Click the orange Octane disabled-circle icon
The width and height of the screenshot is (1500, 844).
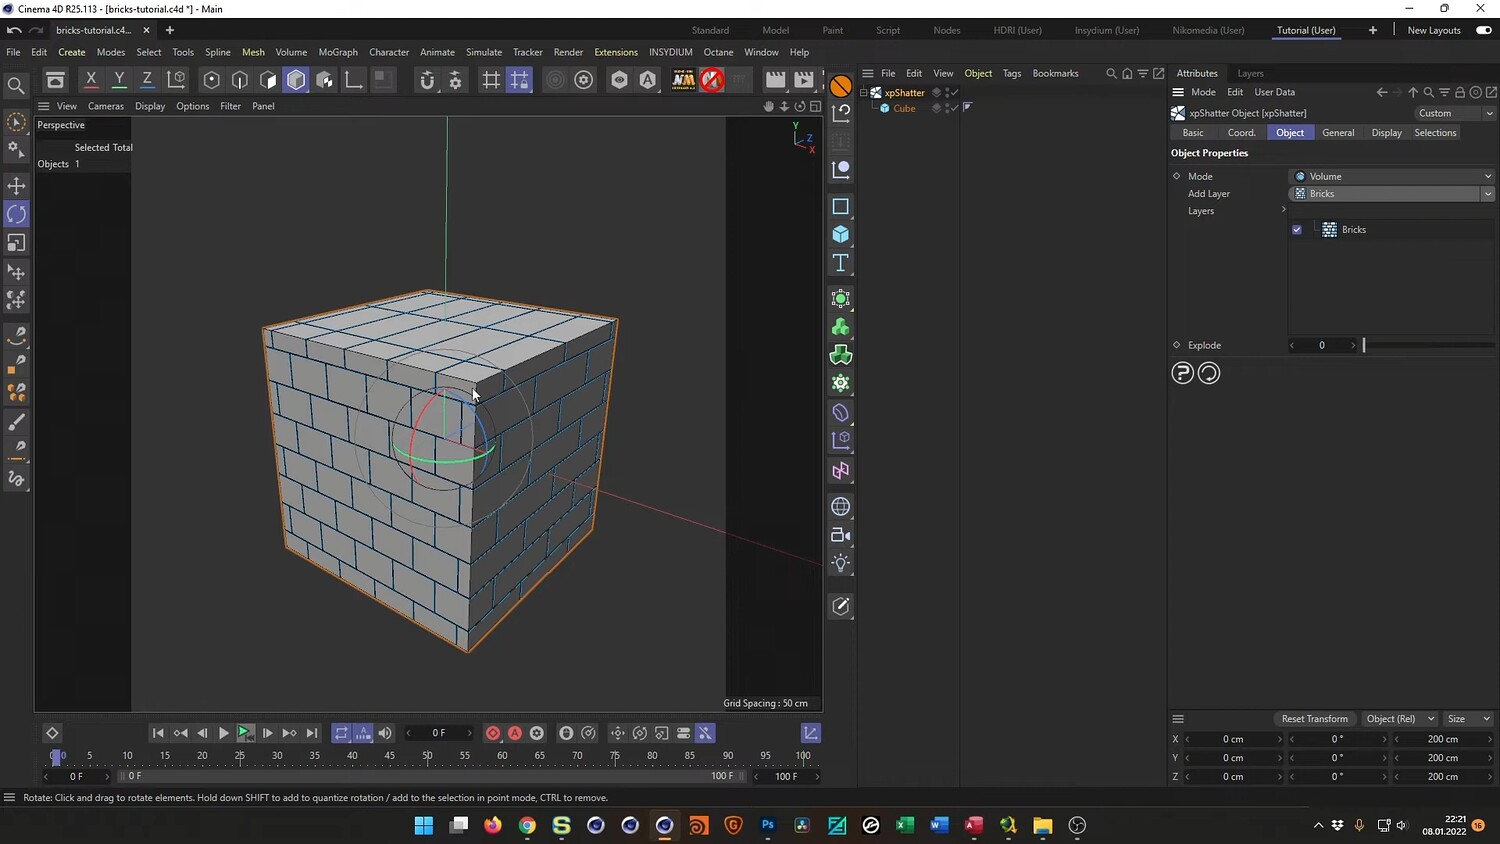pyautogui.click(x=841, y=86)
